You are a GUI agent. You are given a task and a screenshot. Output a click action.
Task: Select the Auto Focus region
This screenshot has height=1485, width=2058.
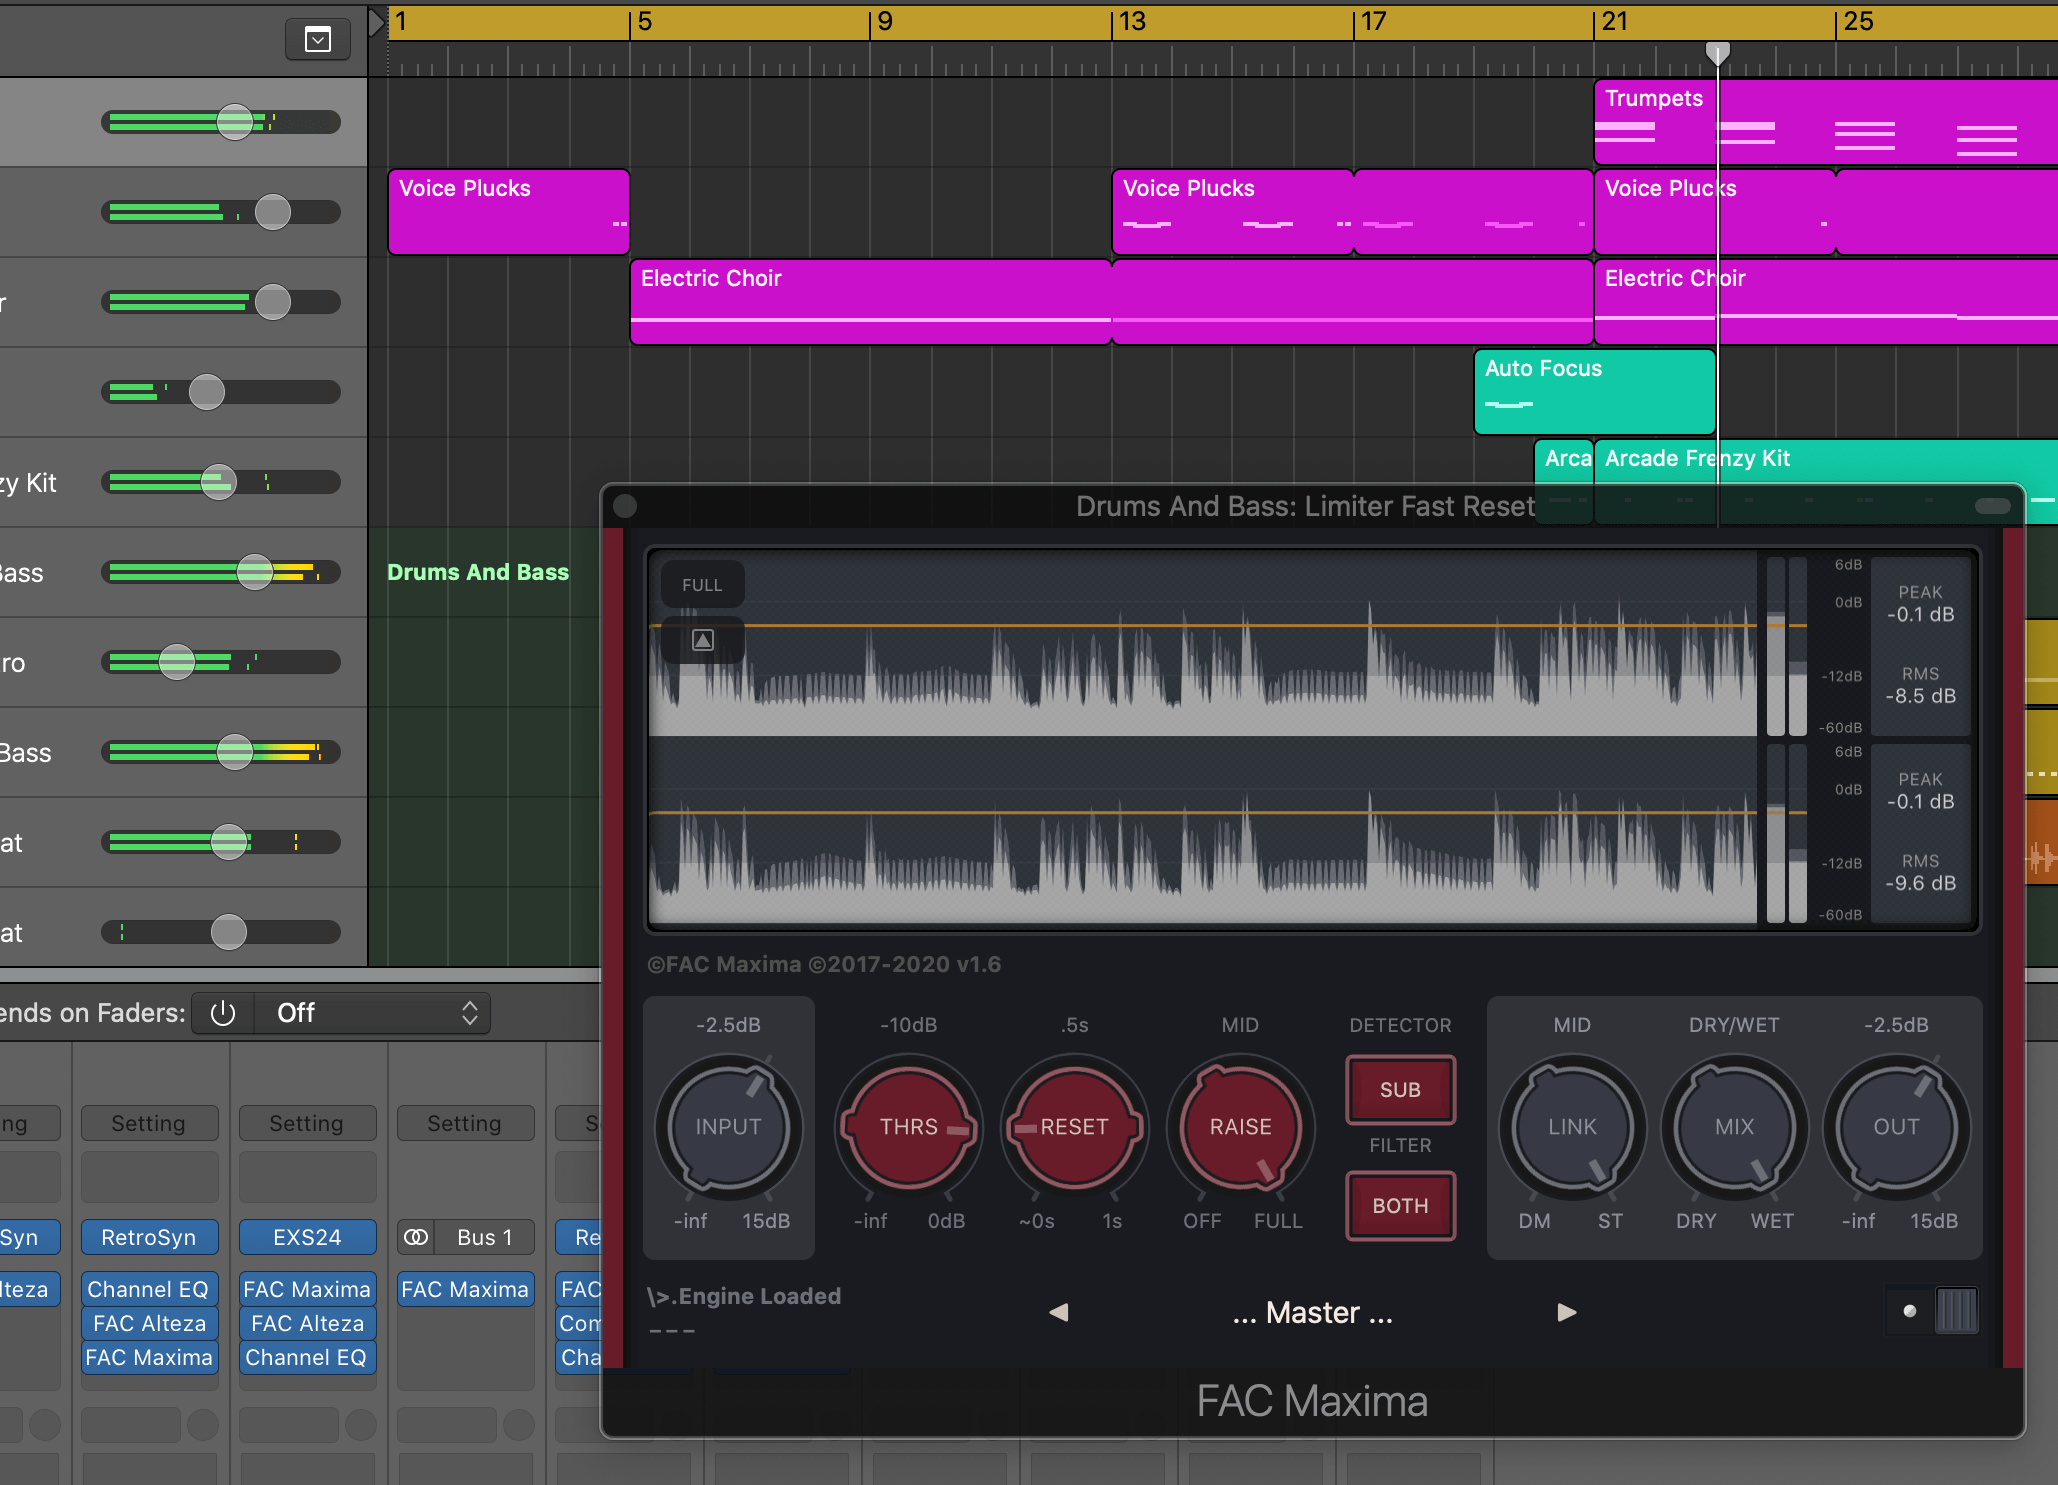point(1595,392)
